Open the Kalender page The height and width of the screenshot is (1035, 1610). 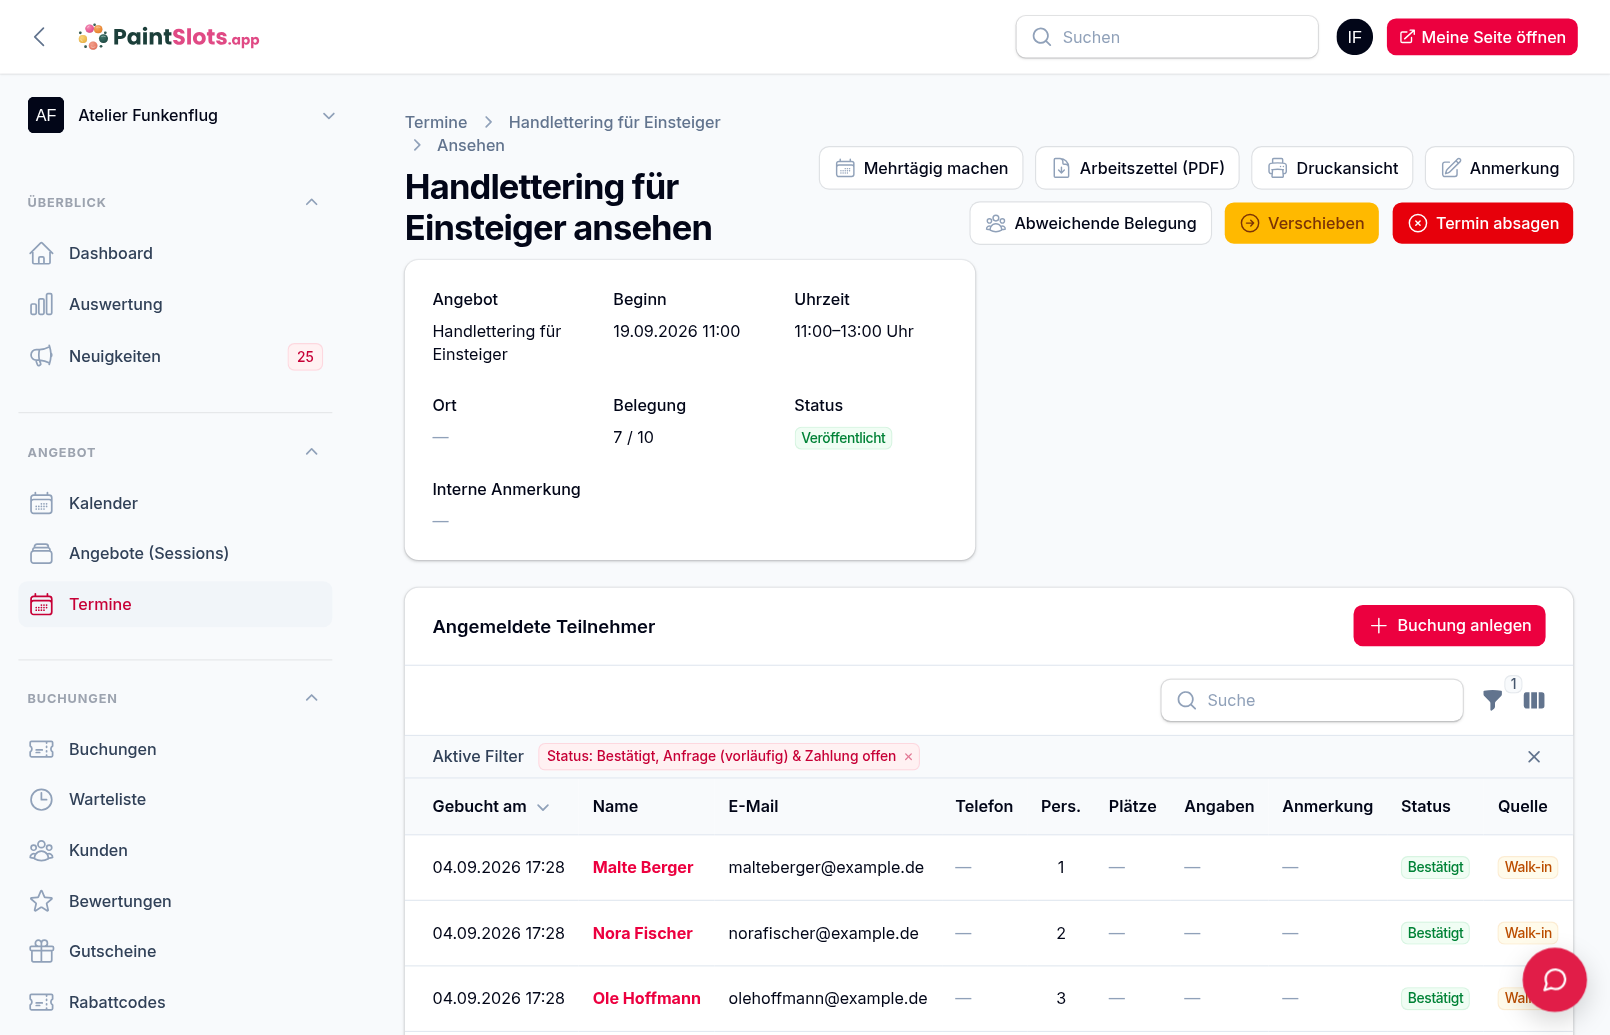pyautogui.click(x=175, y=503)
